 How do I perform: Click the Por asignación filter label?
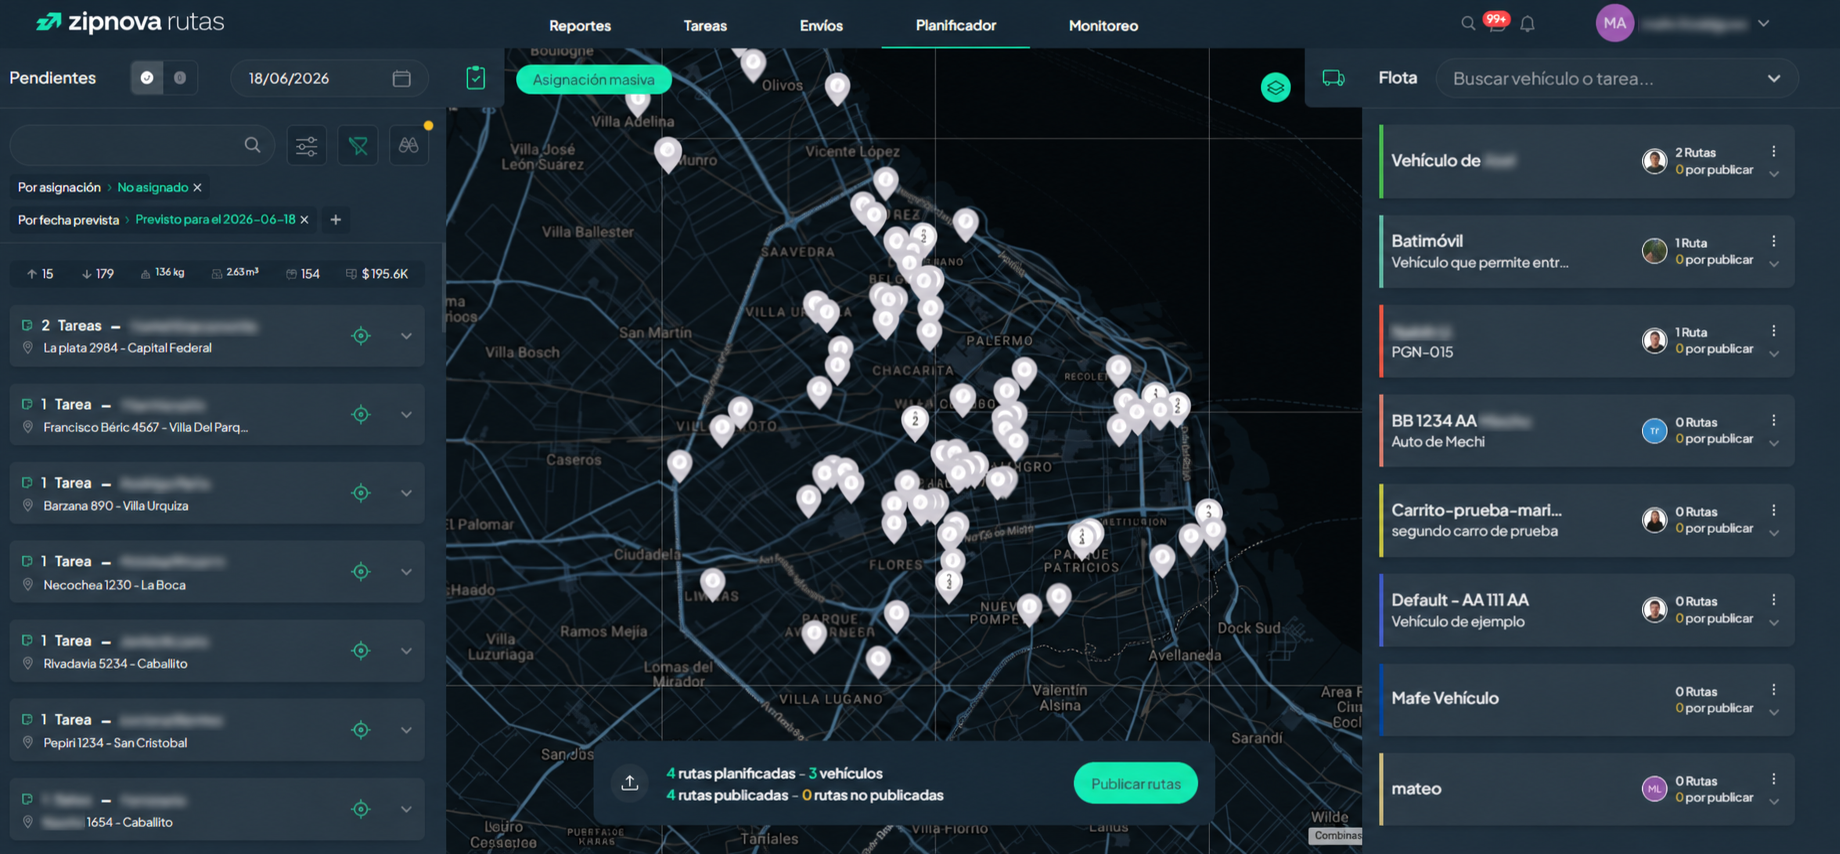pyautogui.click(x=59, y=188)
